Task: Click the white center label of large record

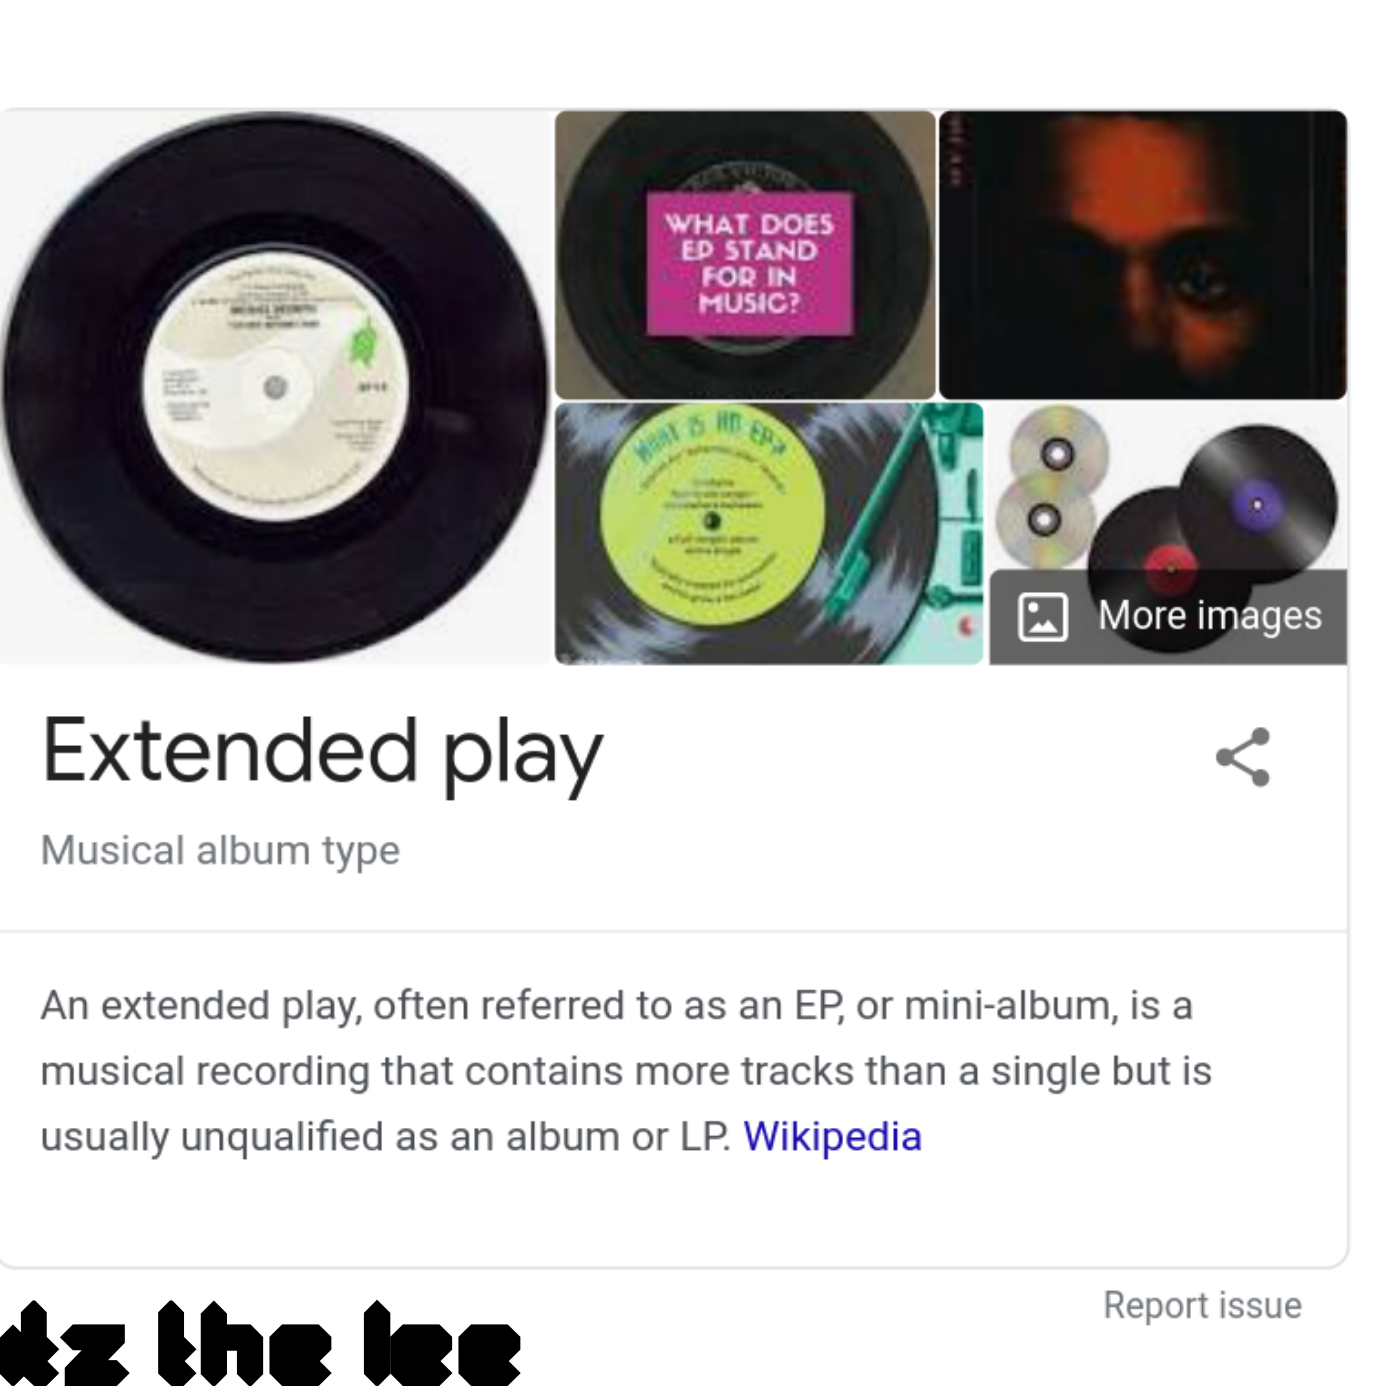Action: pos(276,387)
